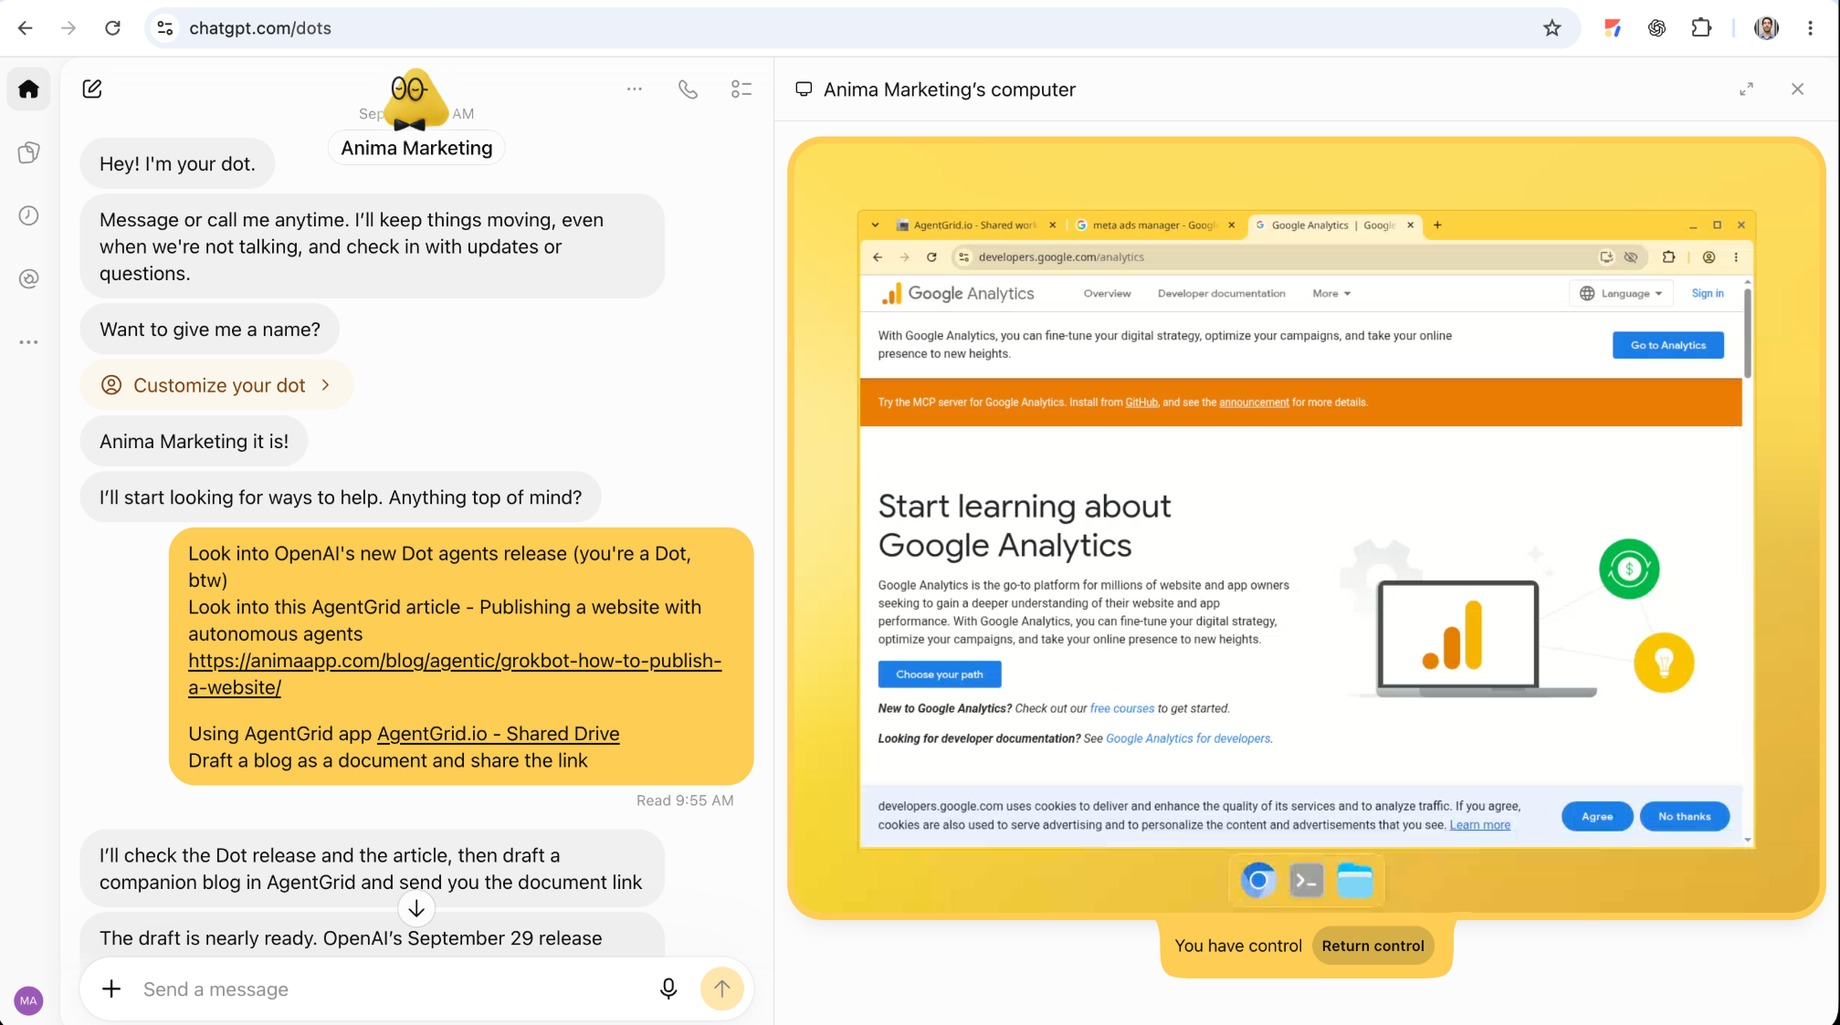This screenshot has width=1840, height=1025.
Task: Bookmark this page with star icon
Action: pos(1551,28)
